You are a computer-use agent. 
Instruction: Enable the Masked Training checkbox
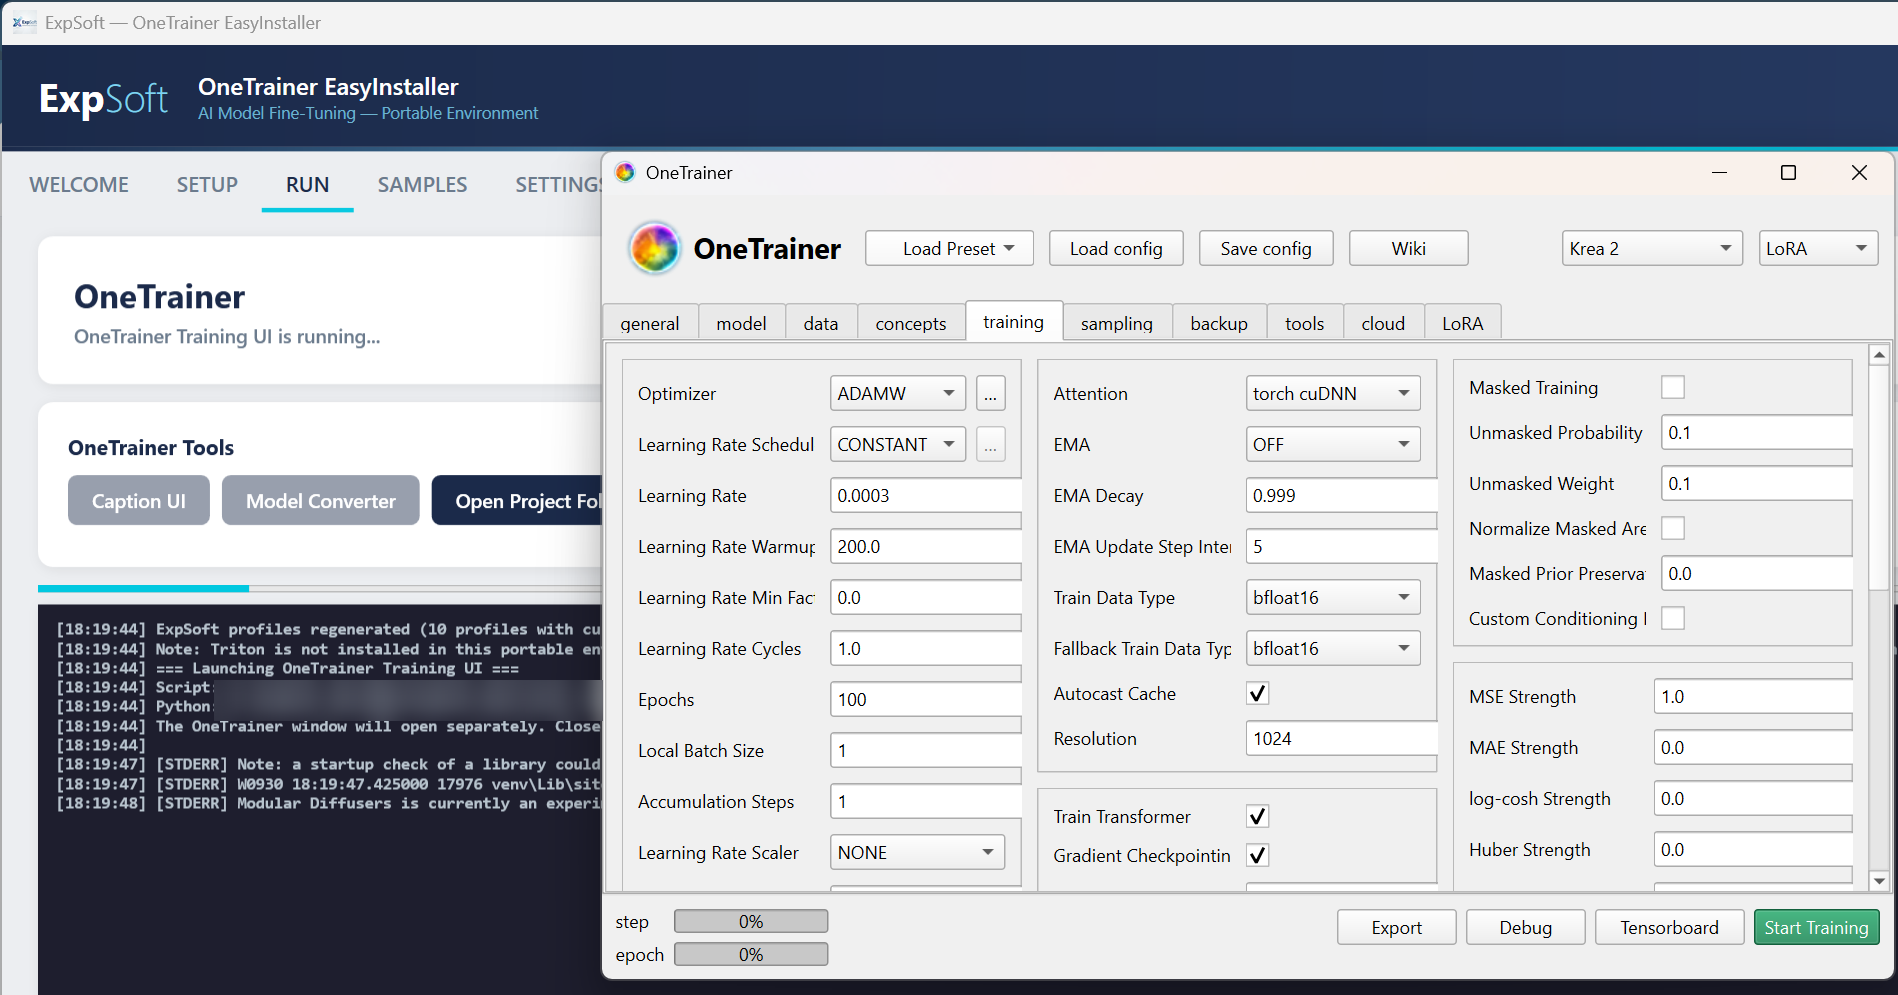[x=1672, y=387]
